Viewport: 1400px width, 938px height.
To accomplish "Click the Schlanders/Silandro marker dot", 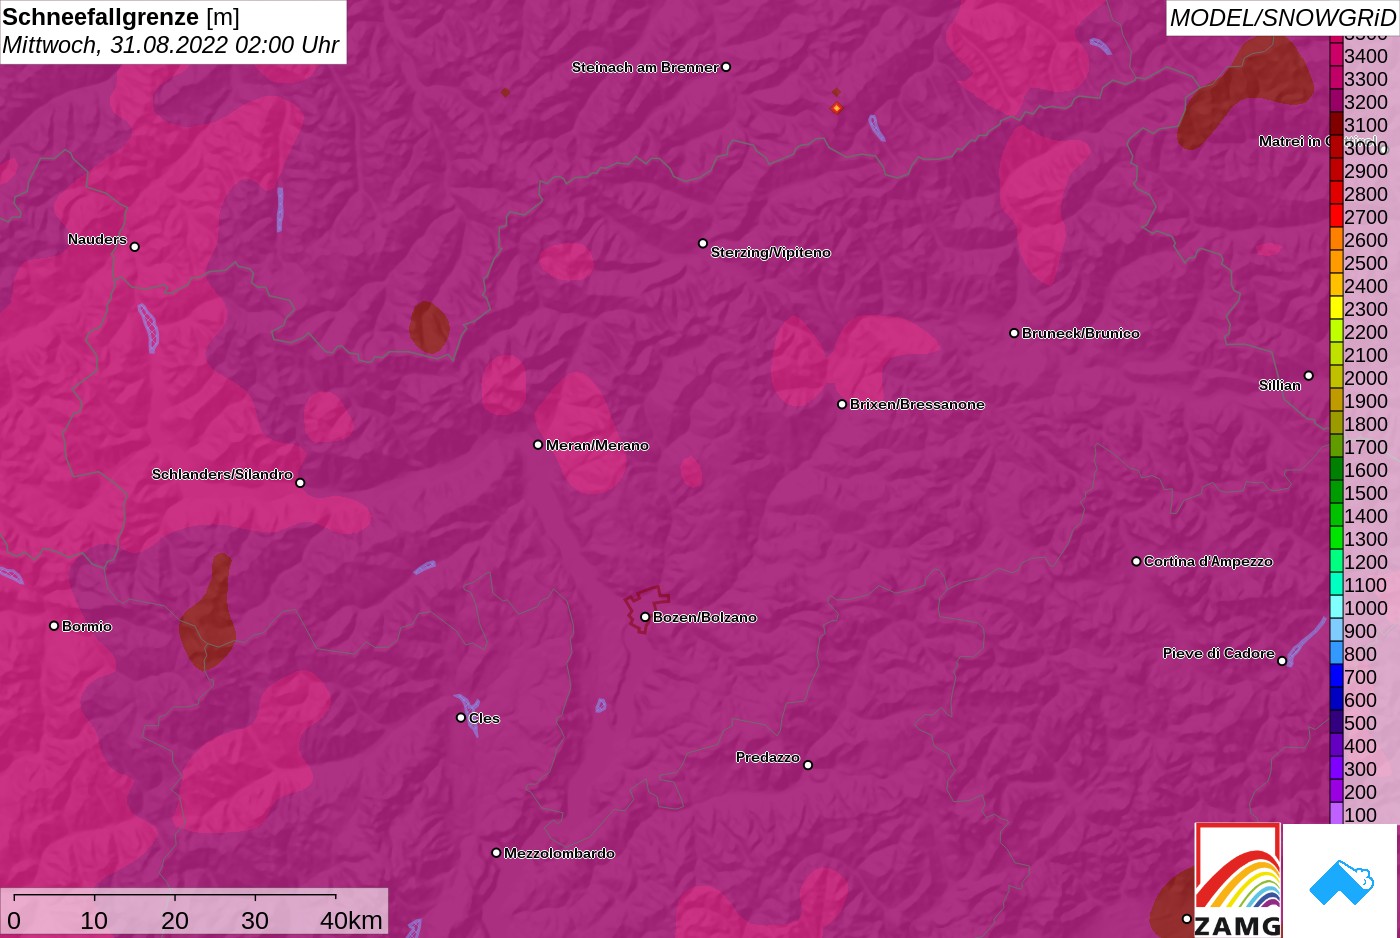I will (300, 483).
